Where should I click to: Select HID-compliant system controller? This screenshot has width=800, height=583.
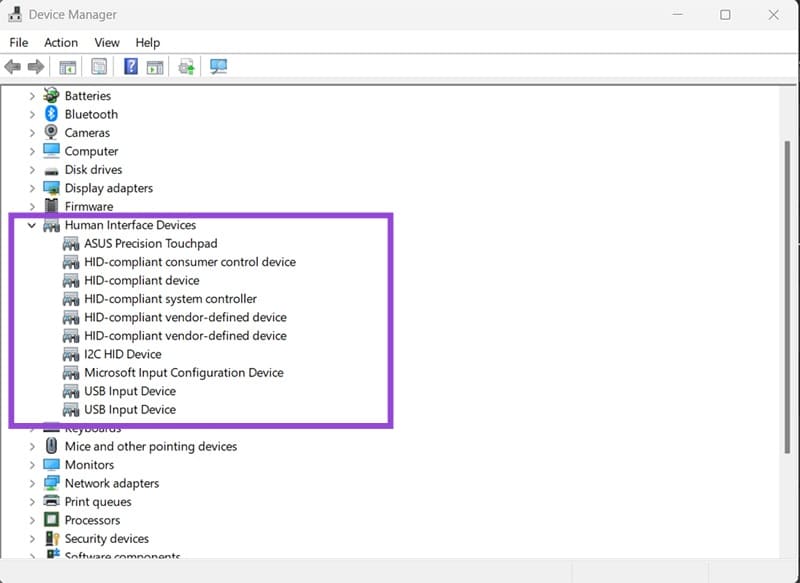[170, 298]
